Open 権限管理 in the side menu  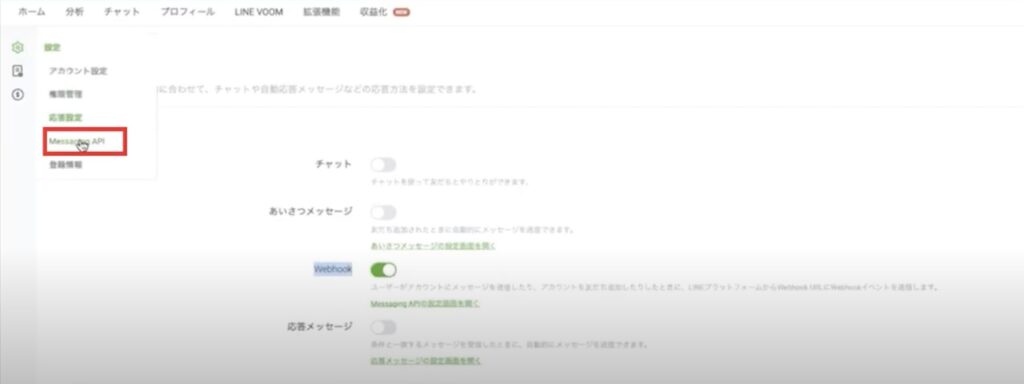pos(65,94)
